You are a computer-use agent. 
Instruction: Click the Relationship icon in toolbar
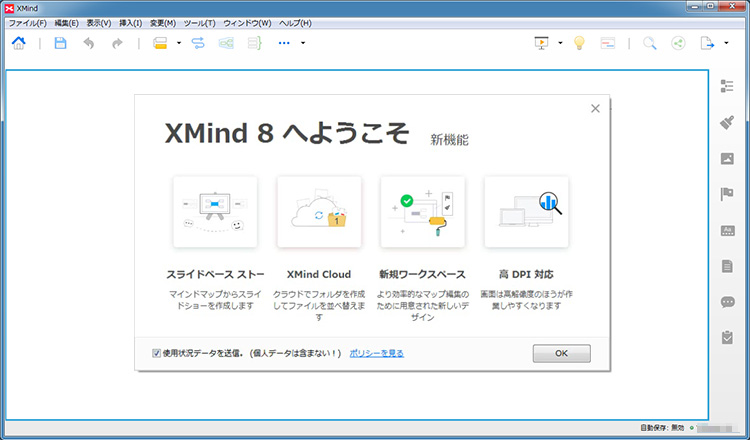click(x=198, y=43)
